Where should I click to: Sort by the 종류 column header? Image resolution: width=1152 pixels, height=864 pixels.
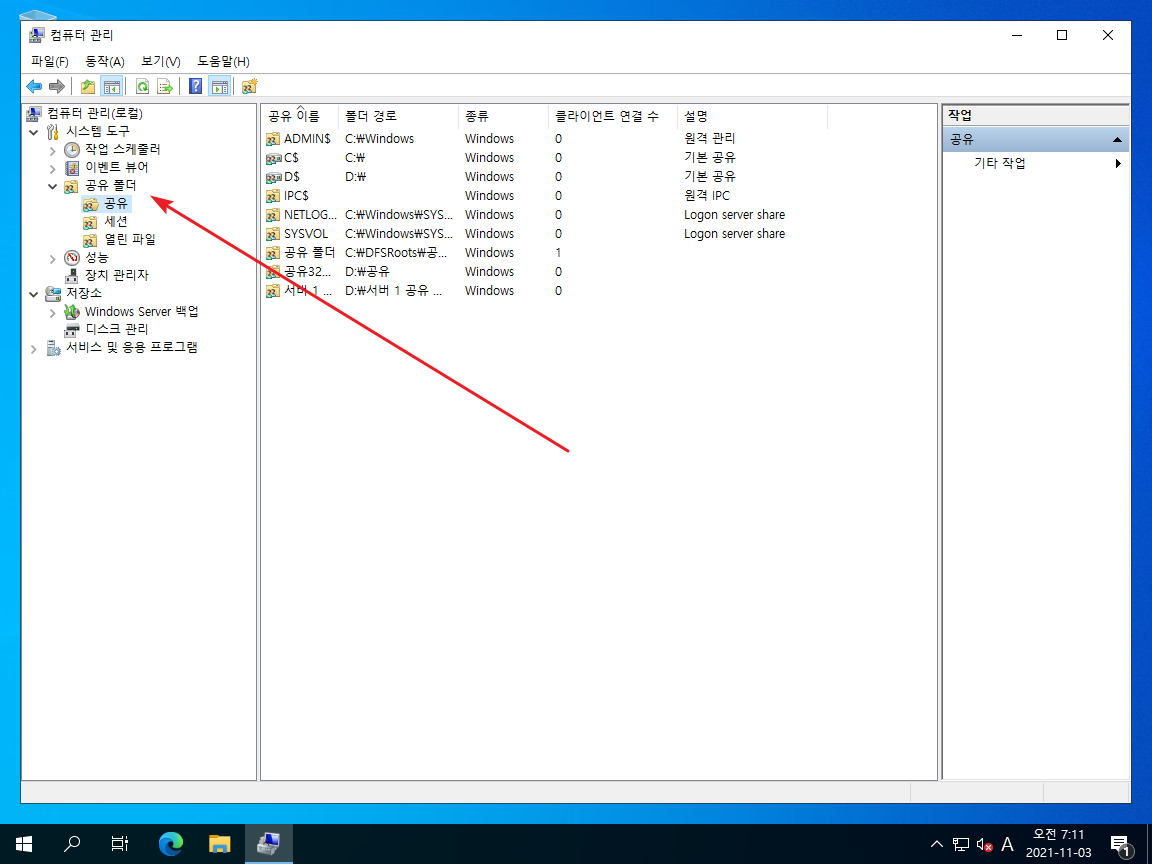coord(503,116)
